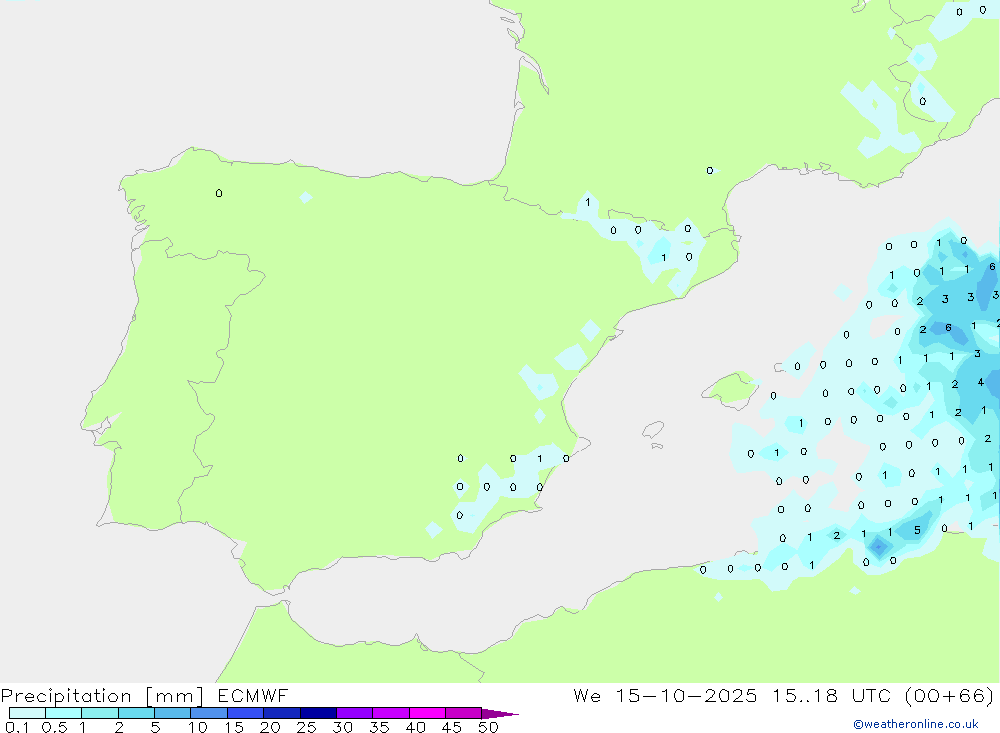Viewport: 1000px width, 733px height.
Task: Click the value 4 precipitation label
Action: coord(981,381)
